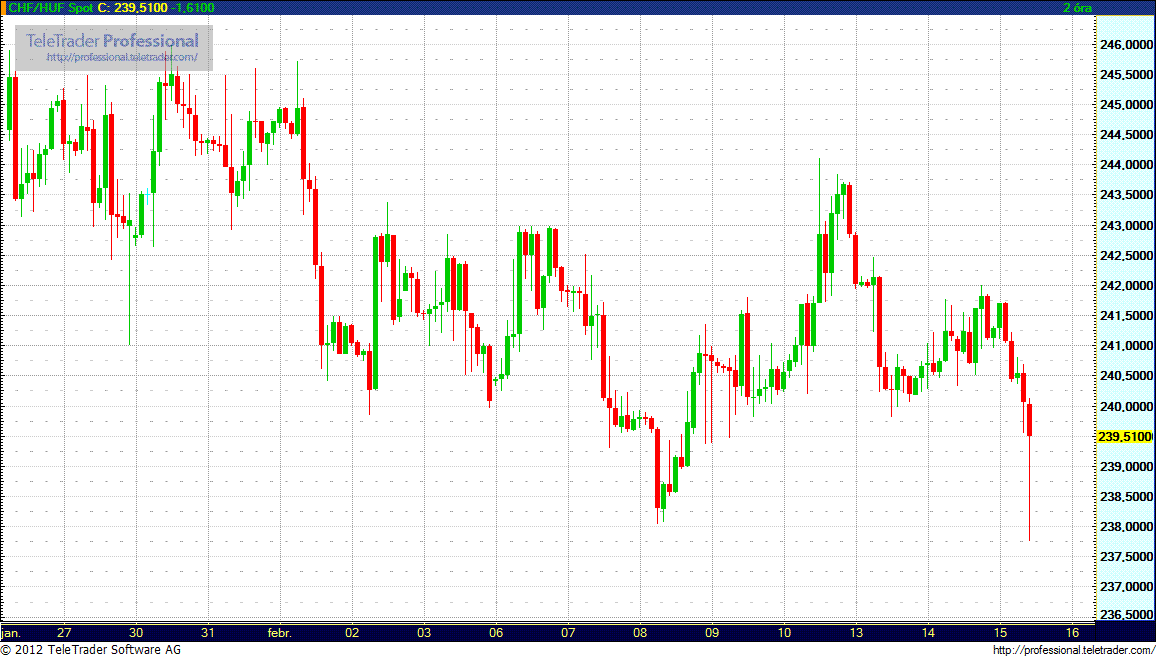Click the 246,0000 price axis label
Viewport: 1156px width, 659px height.
(1125, 46)
